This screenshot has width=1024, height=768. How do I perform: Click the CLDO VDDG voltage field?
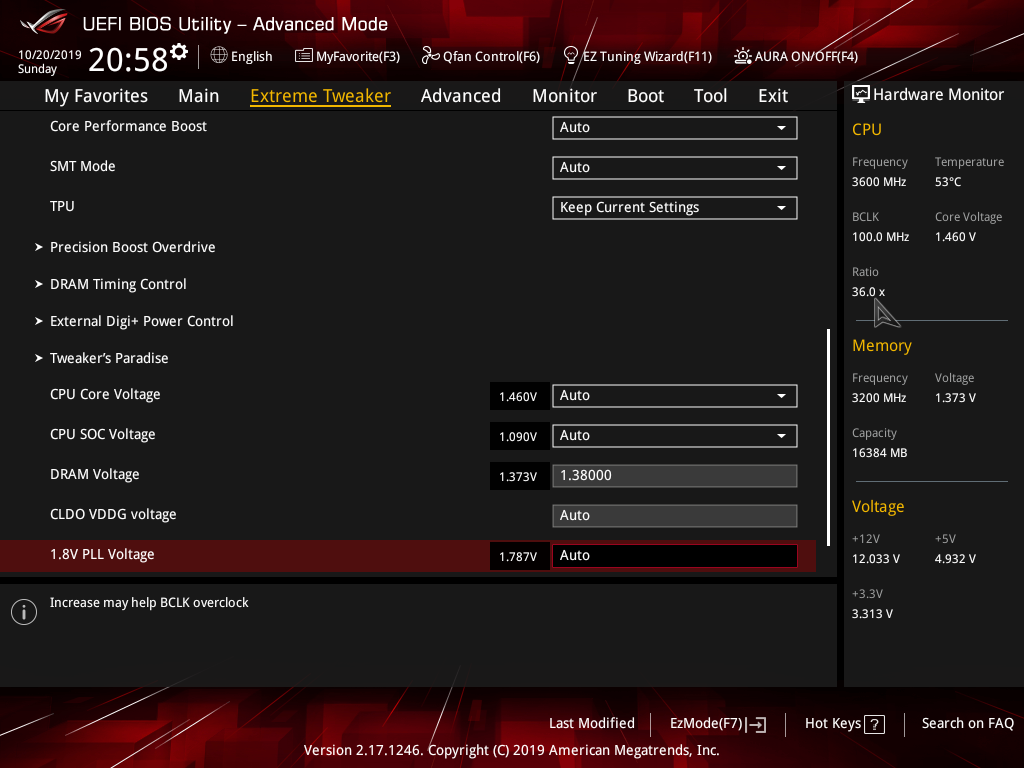coord(675,515)
